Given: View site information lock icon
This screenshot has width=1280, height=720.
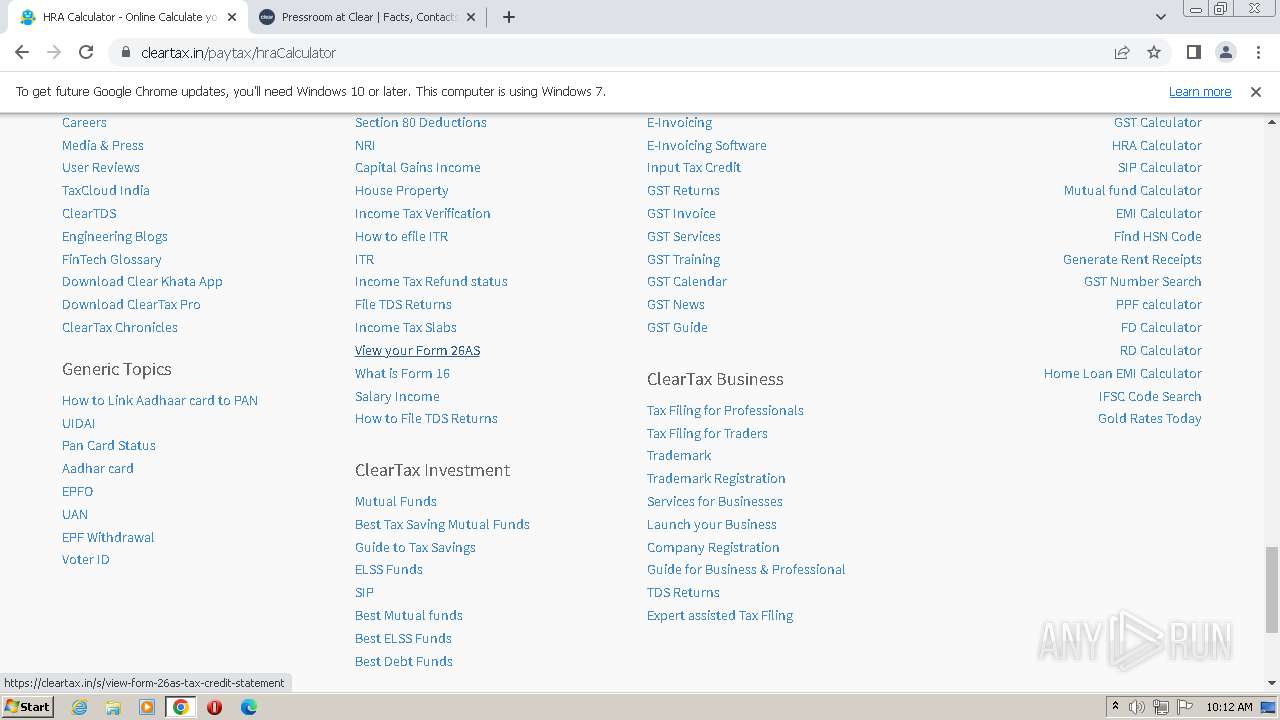Looking at the screenshot, I should tap(126, 52).
